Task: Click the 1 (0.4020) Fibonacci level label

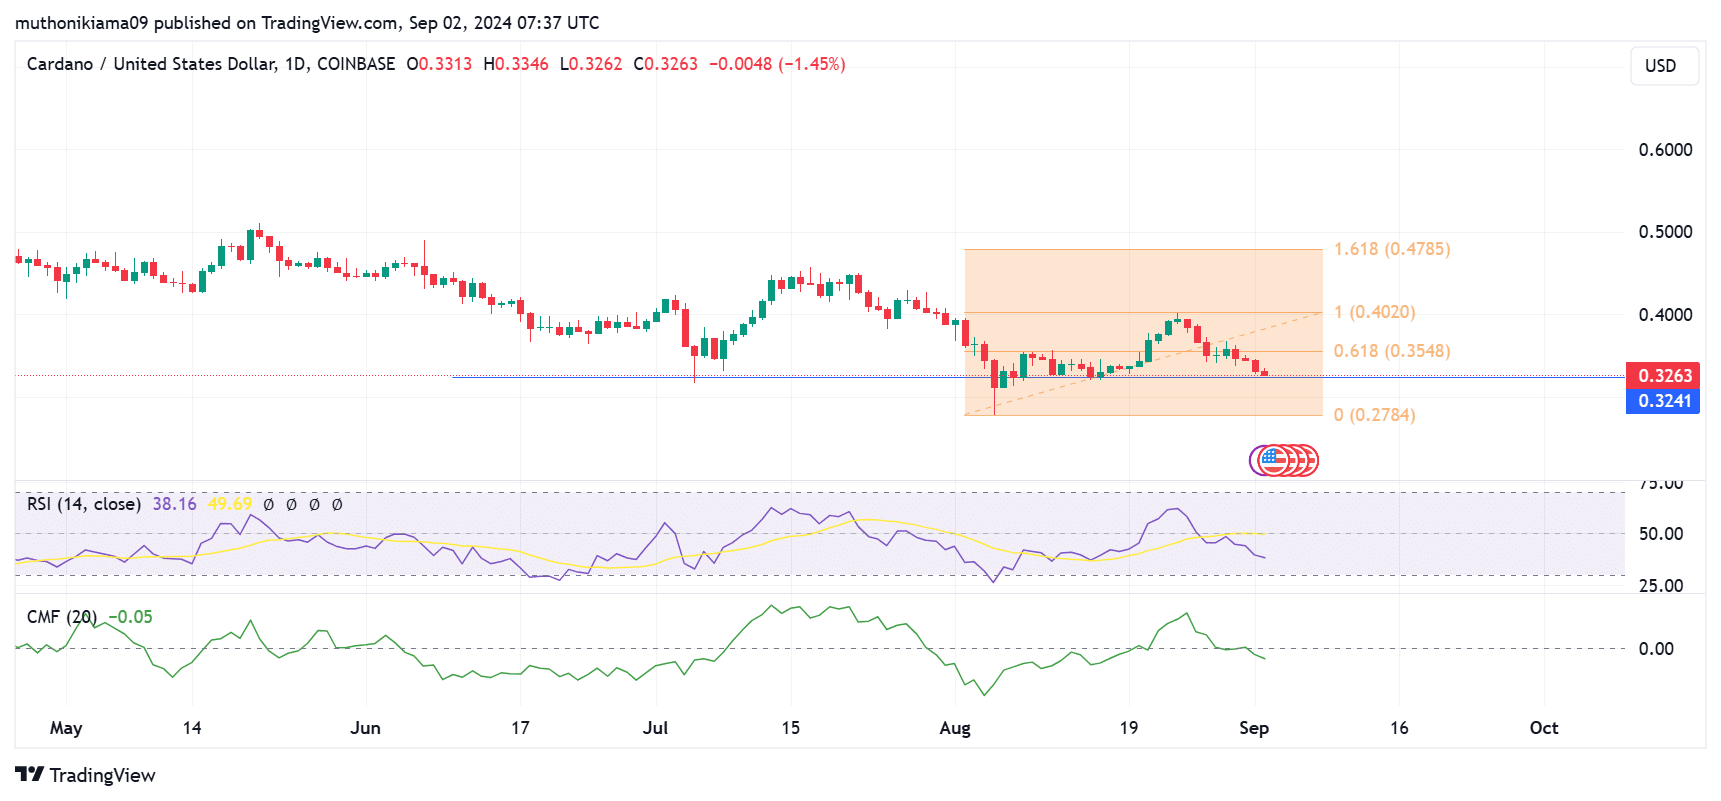Action: 1374,312
